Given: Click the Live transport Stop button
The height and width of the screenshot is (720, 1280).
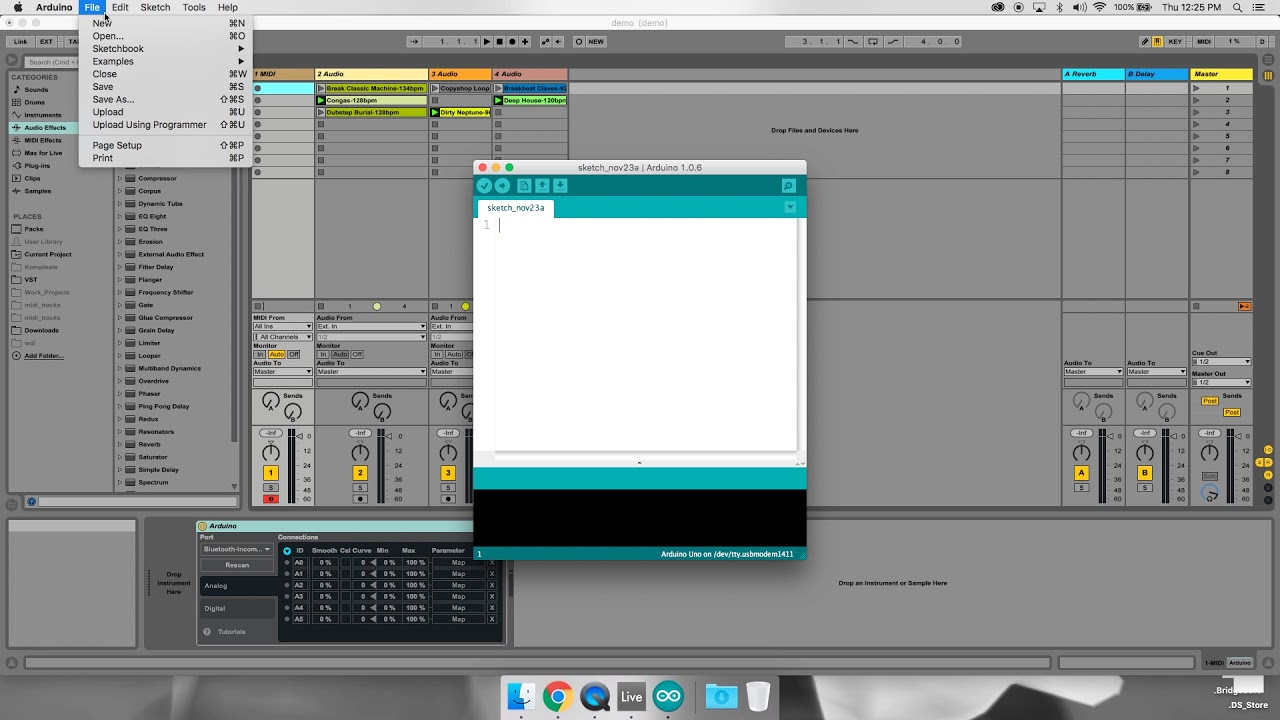Looking at the screenshot, I should [x=500, y=42].
